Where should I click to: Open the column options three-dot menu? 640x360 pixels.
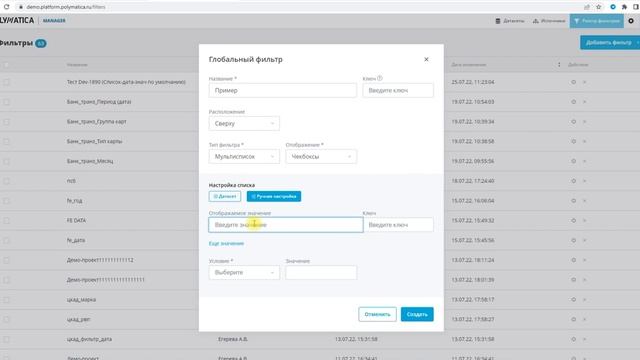pyautogui.click(x=559, y=64)
